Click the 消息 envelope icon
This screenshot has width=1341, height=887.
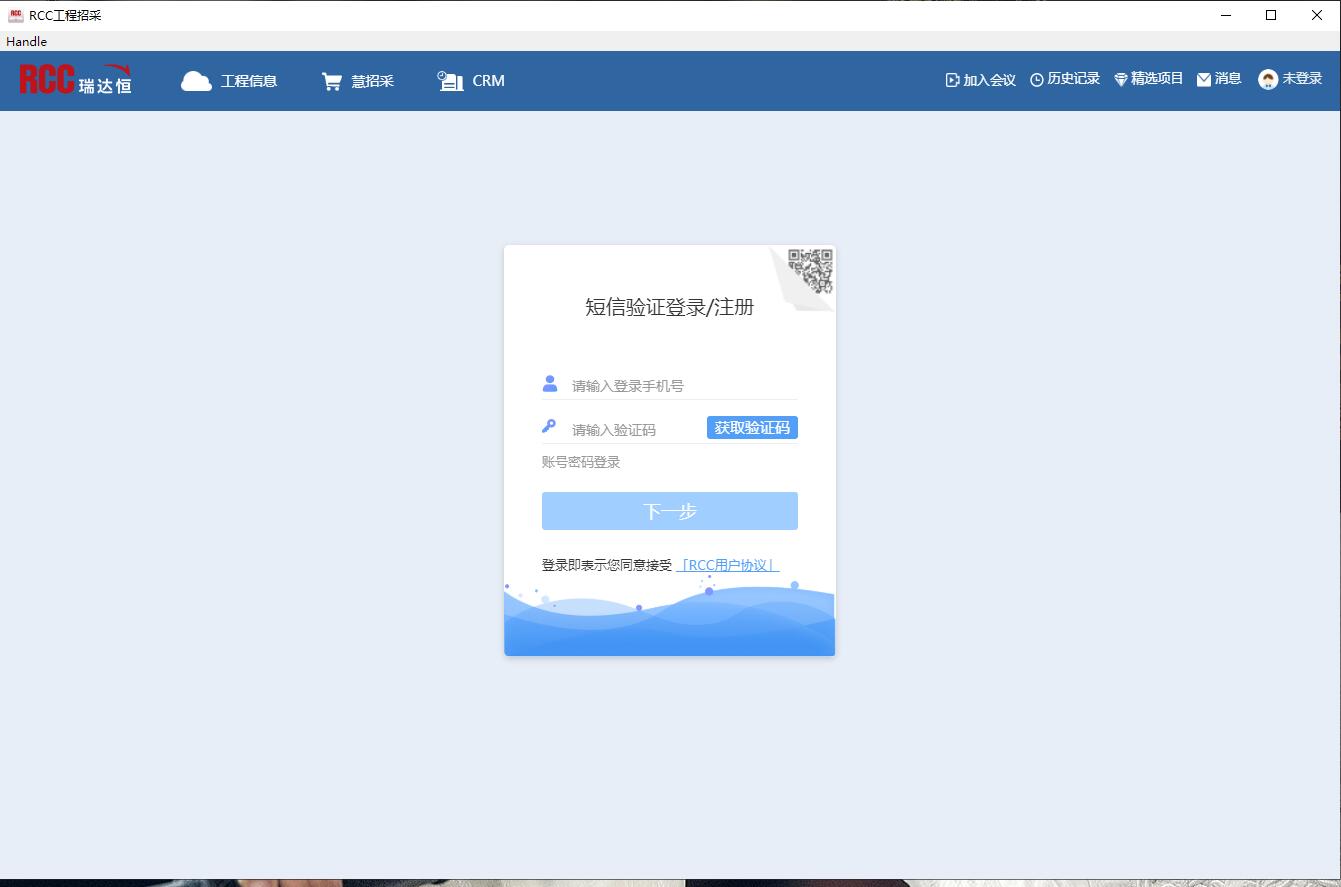[1204, 80]
